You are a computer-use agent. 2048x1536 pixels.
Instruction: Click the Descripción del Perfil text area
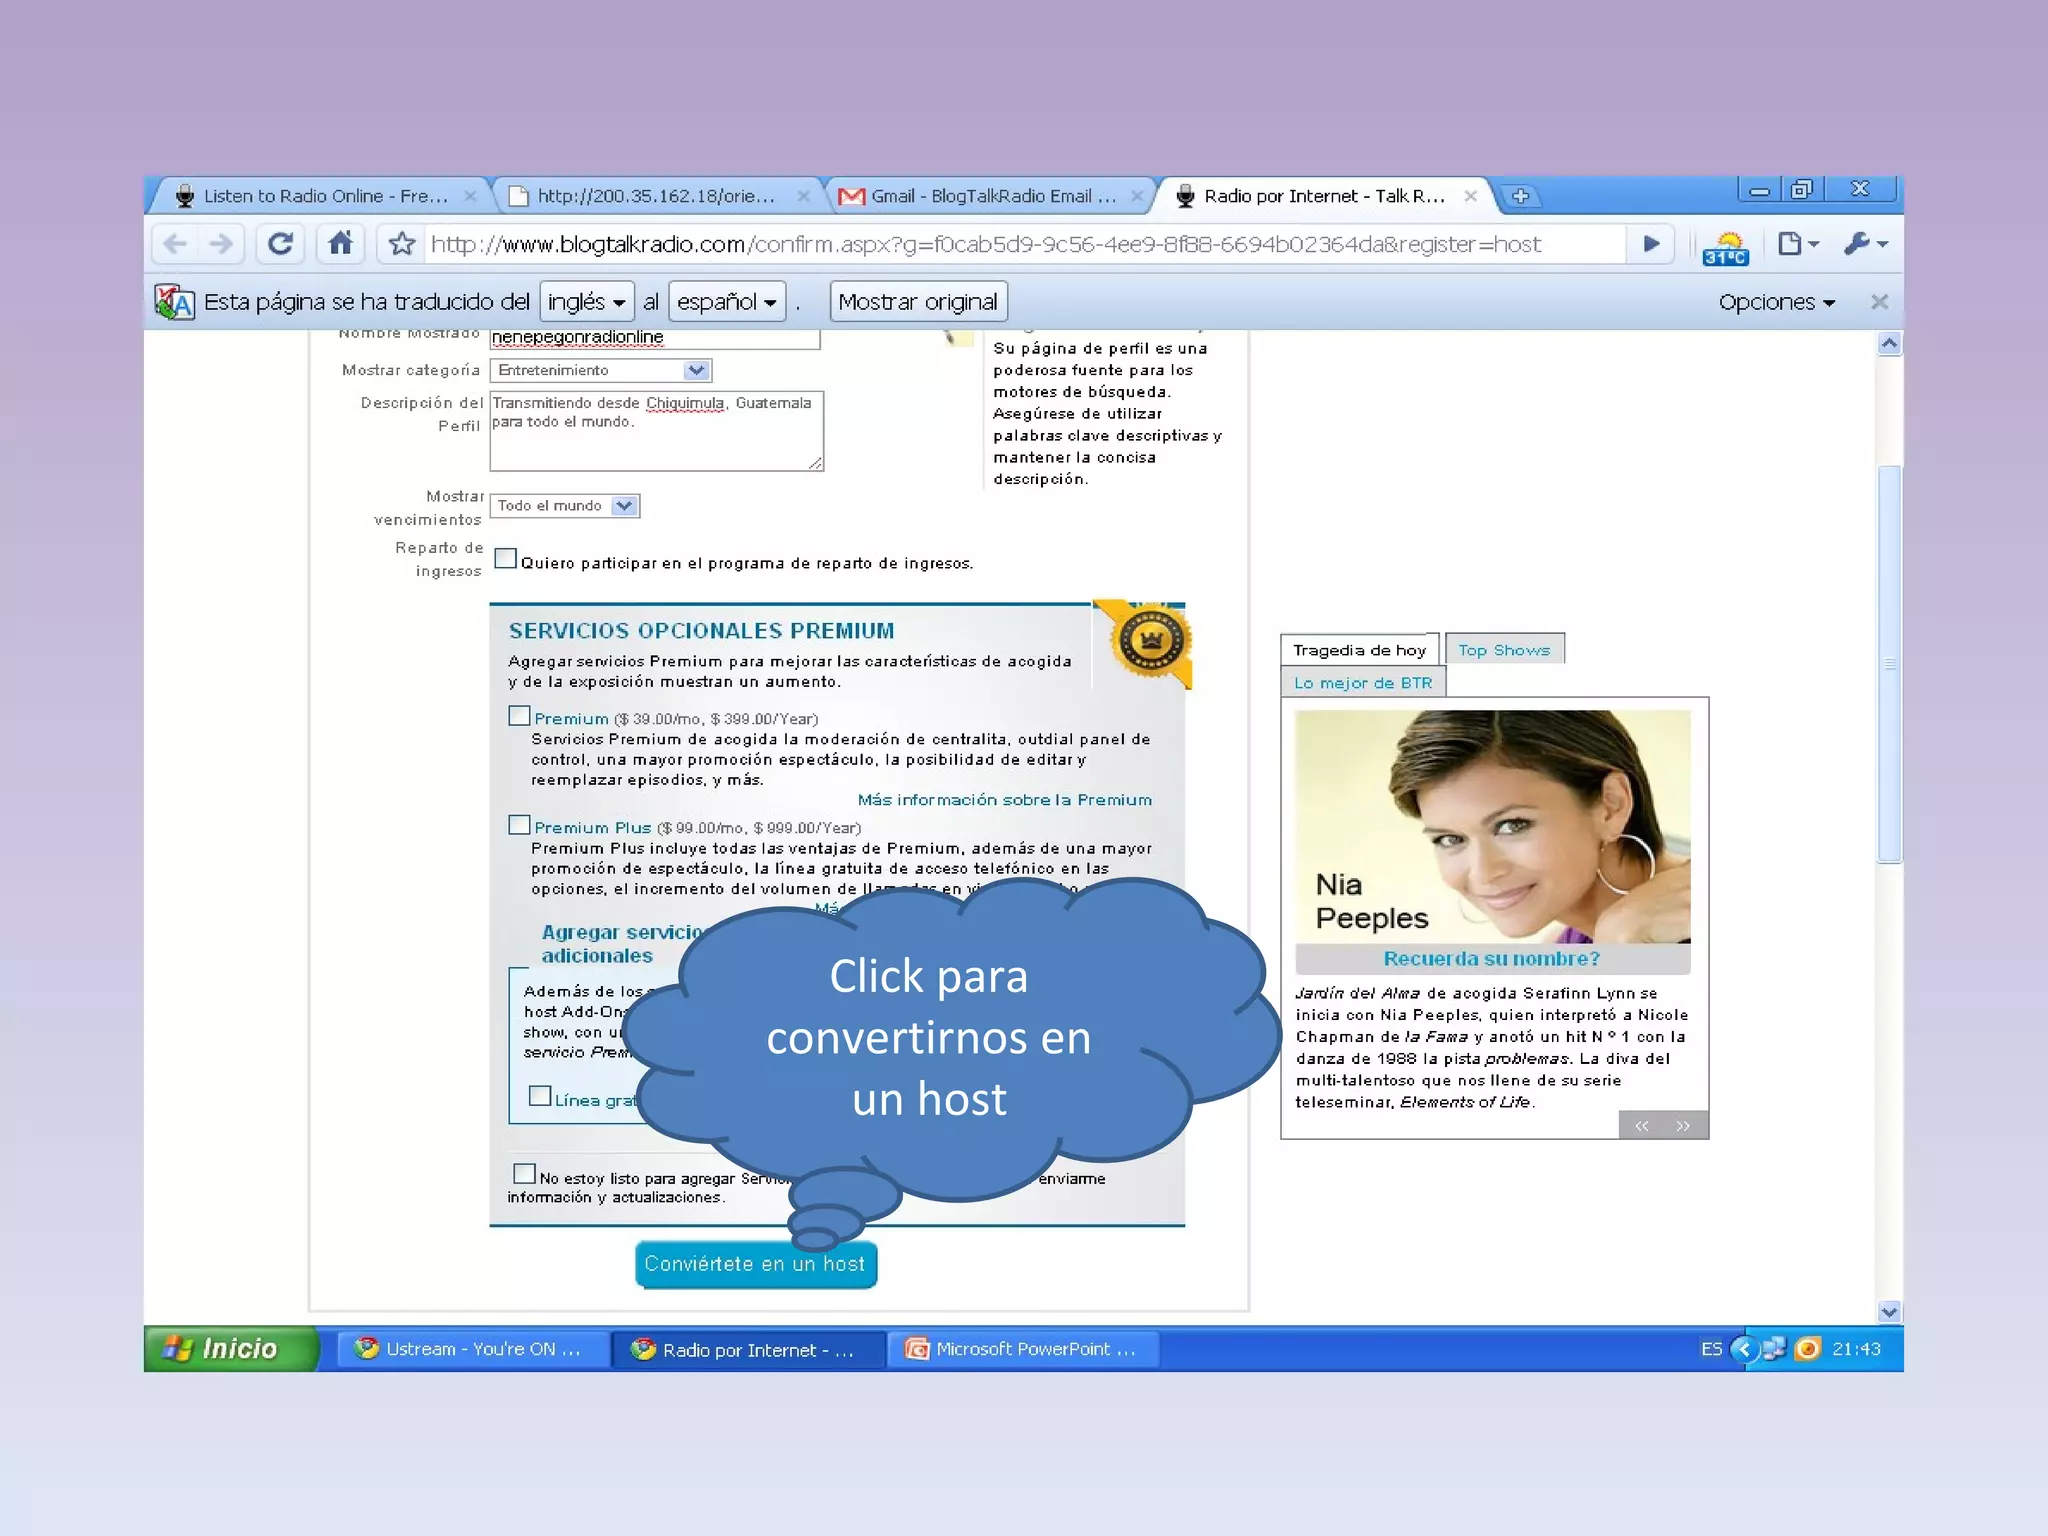657,431
